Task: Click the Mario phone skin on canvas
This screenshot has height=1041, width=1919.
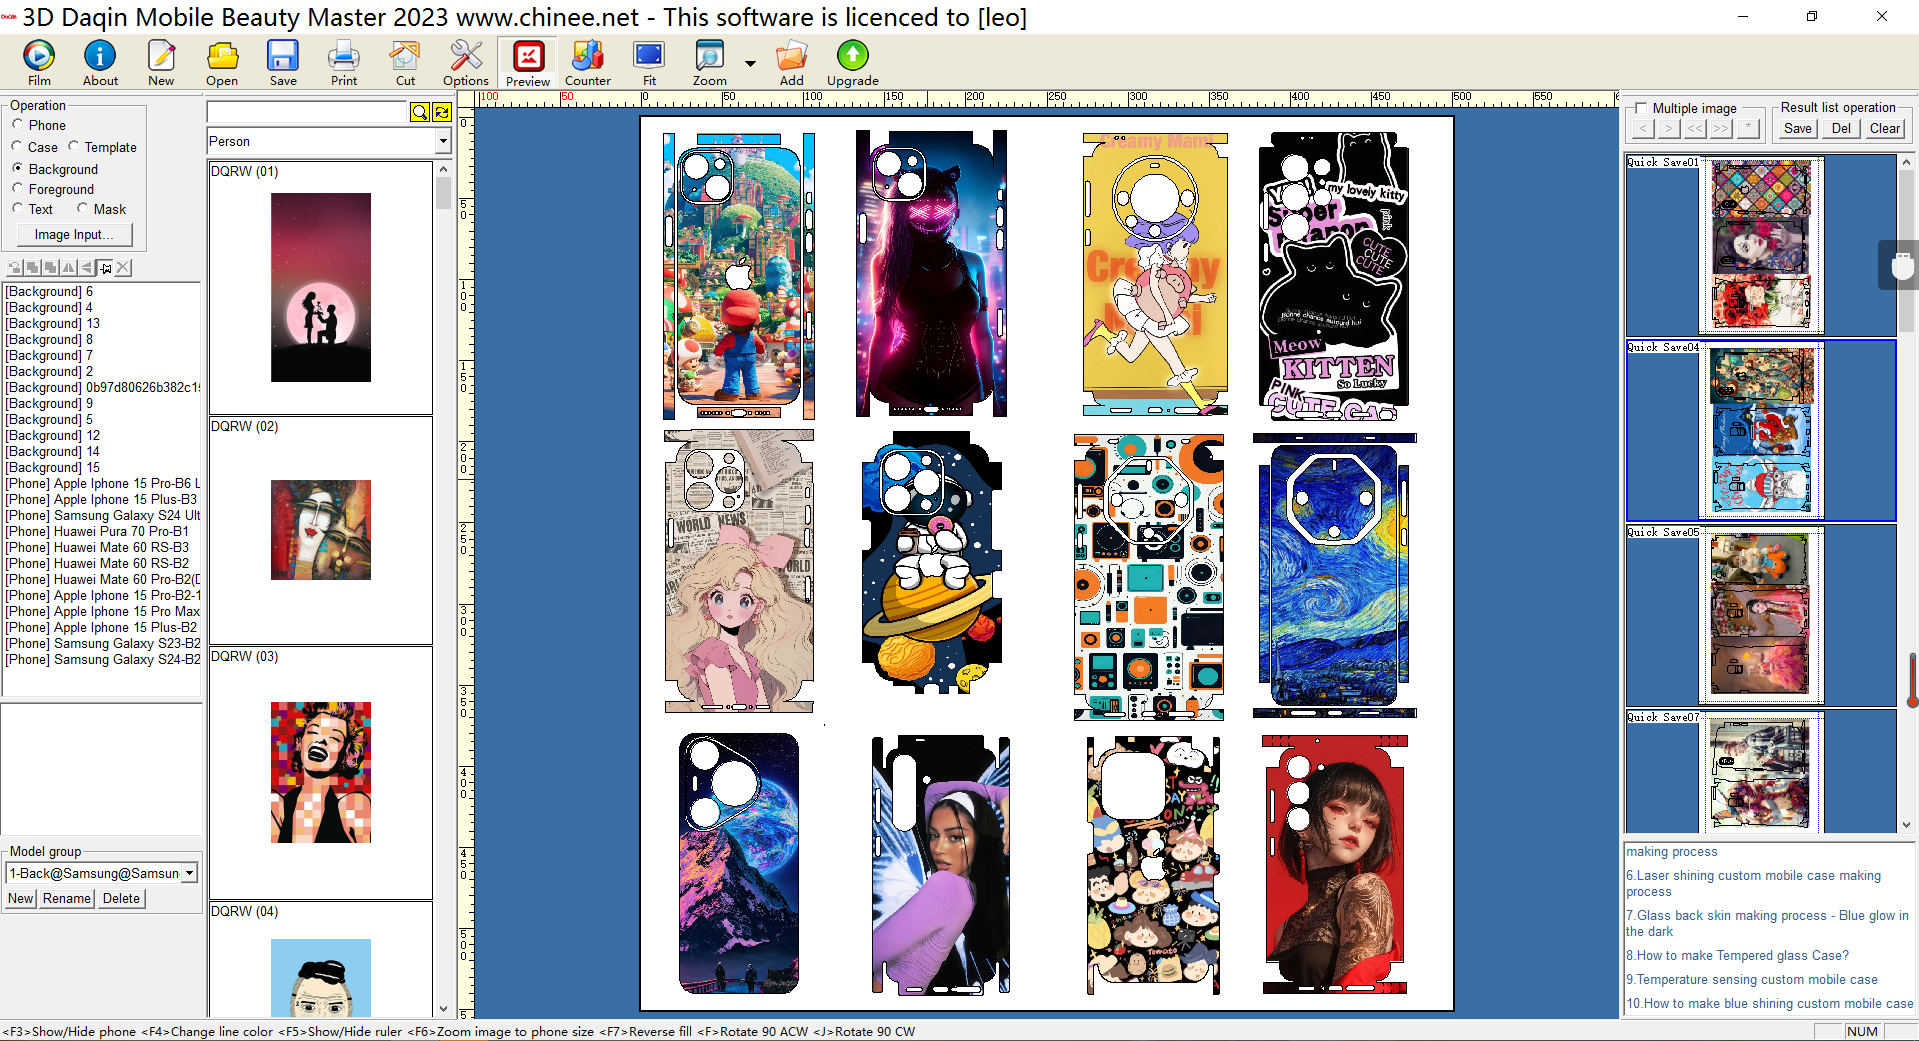Action: coord(739,275)
